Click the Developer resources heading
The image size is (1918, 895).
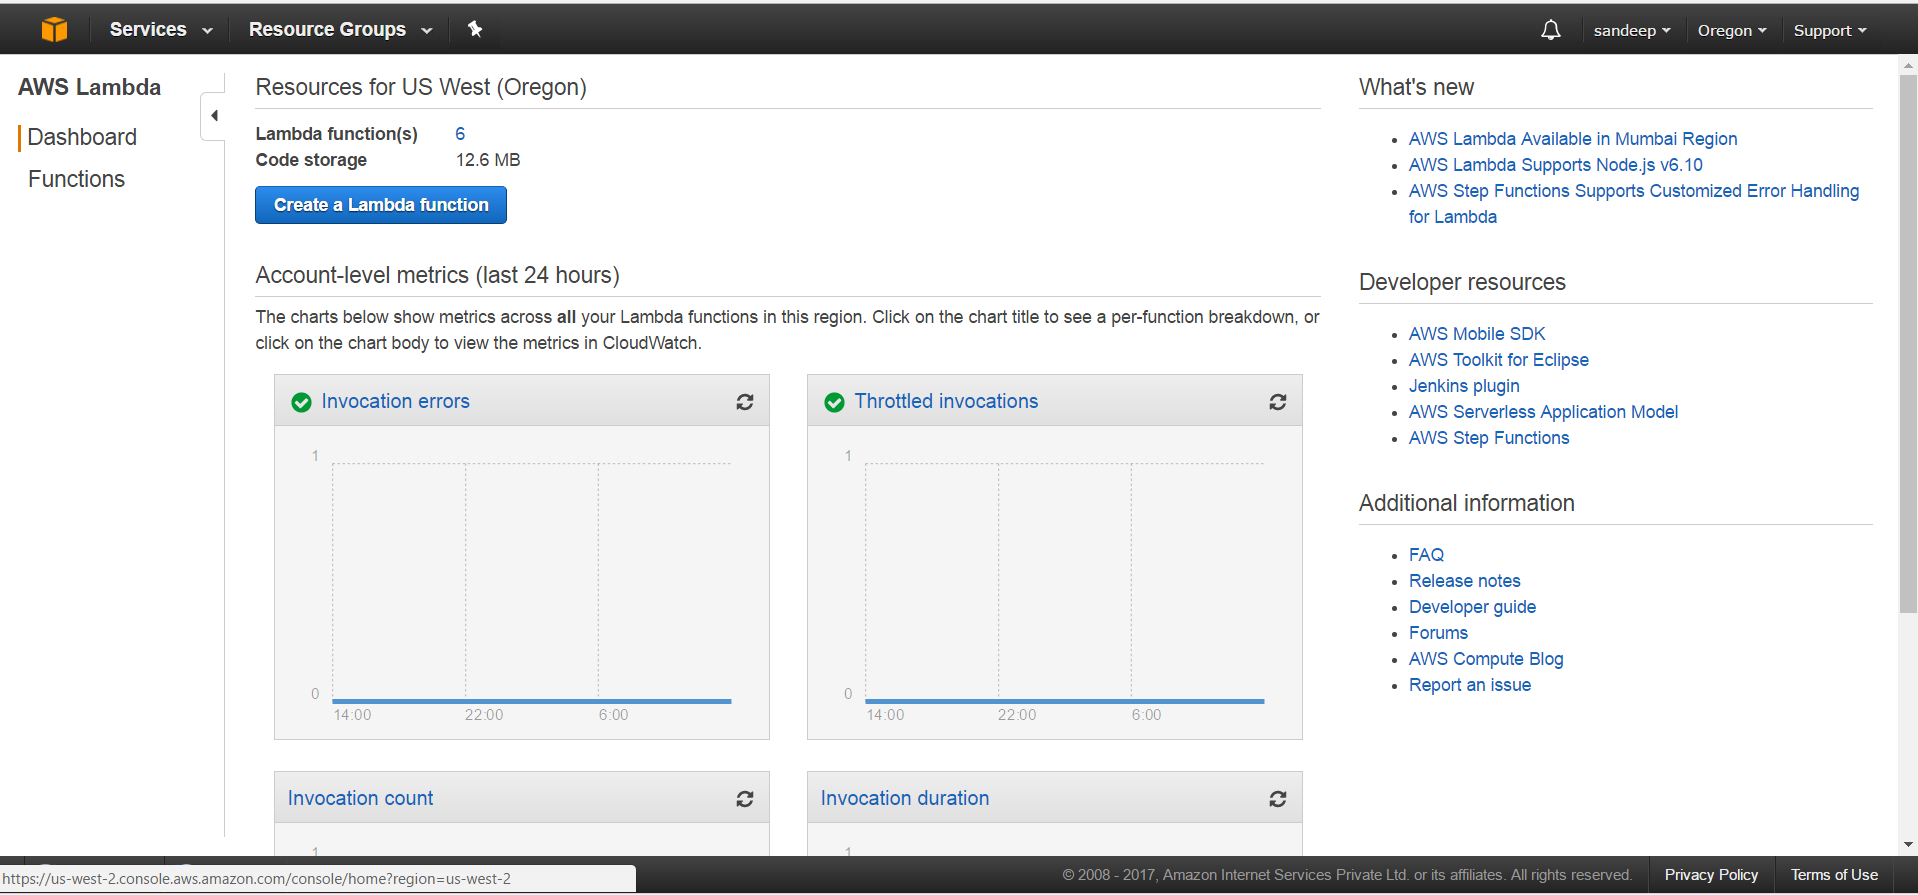point(1462,282)
